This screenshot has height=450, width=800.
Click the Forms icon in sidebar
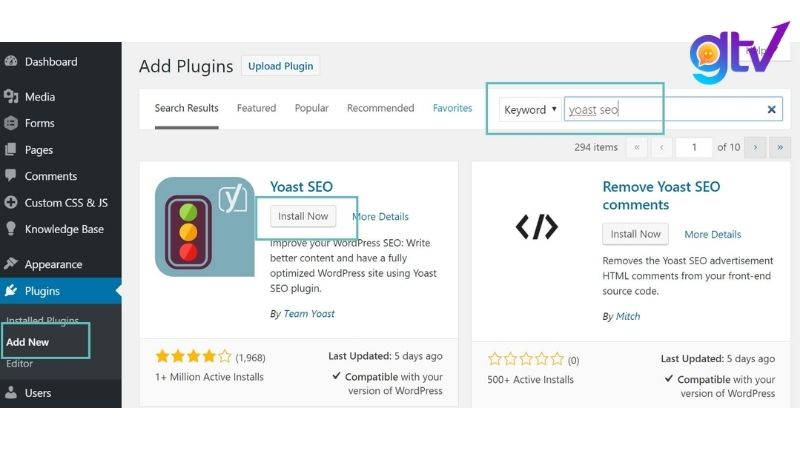(11, 123)
